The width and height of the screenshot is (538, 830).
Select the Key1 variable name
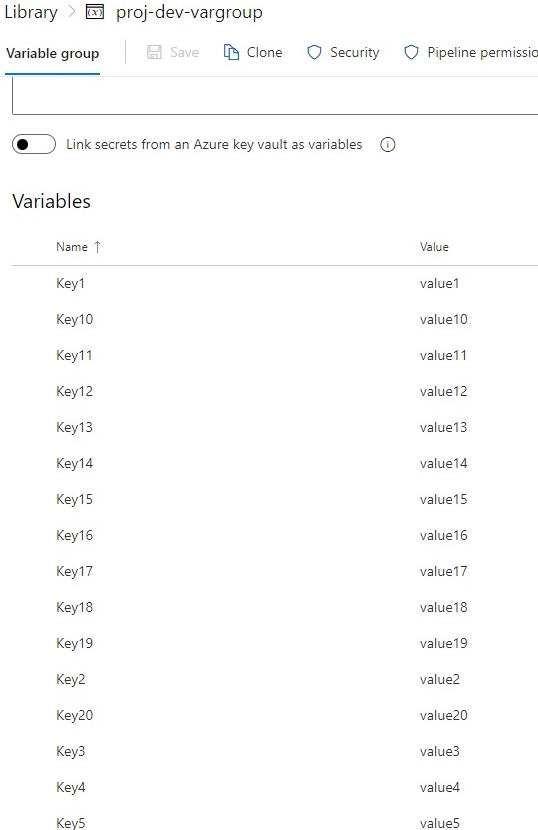70,284
